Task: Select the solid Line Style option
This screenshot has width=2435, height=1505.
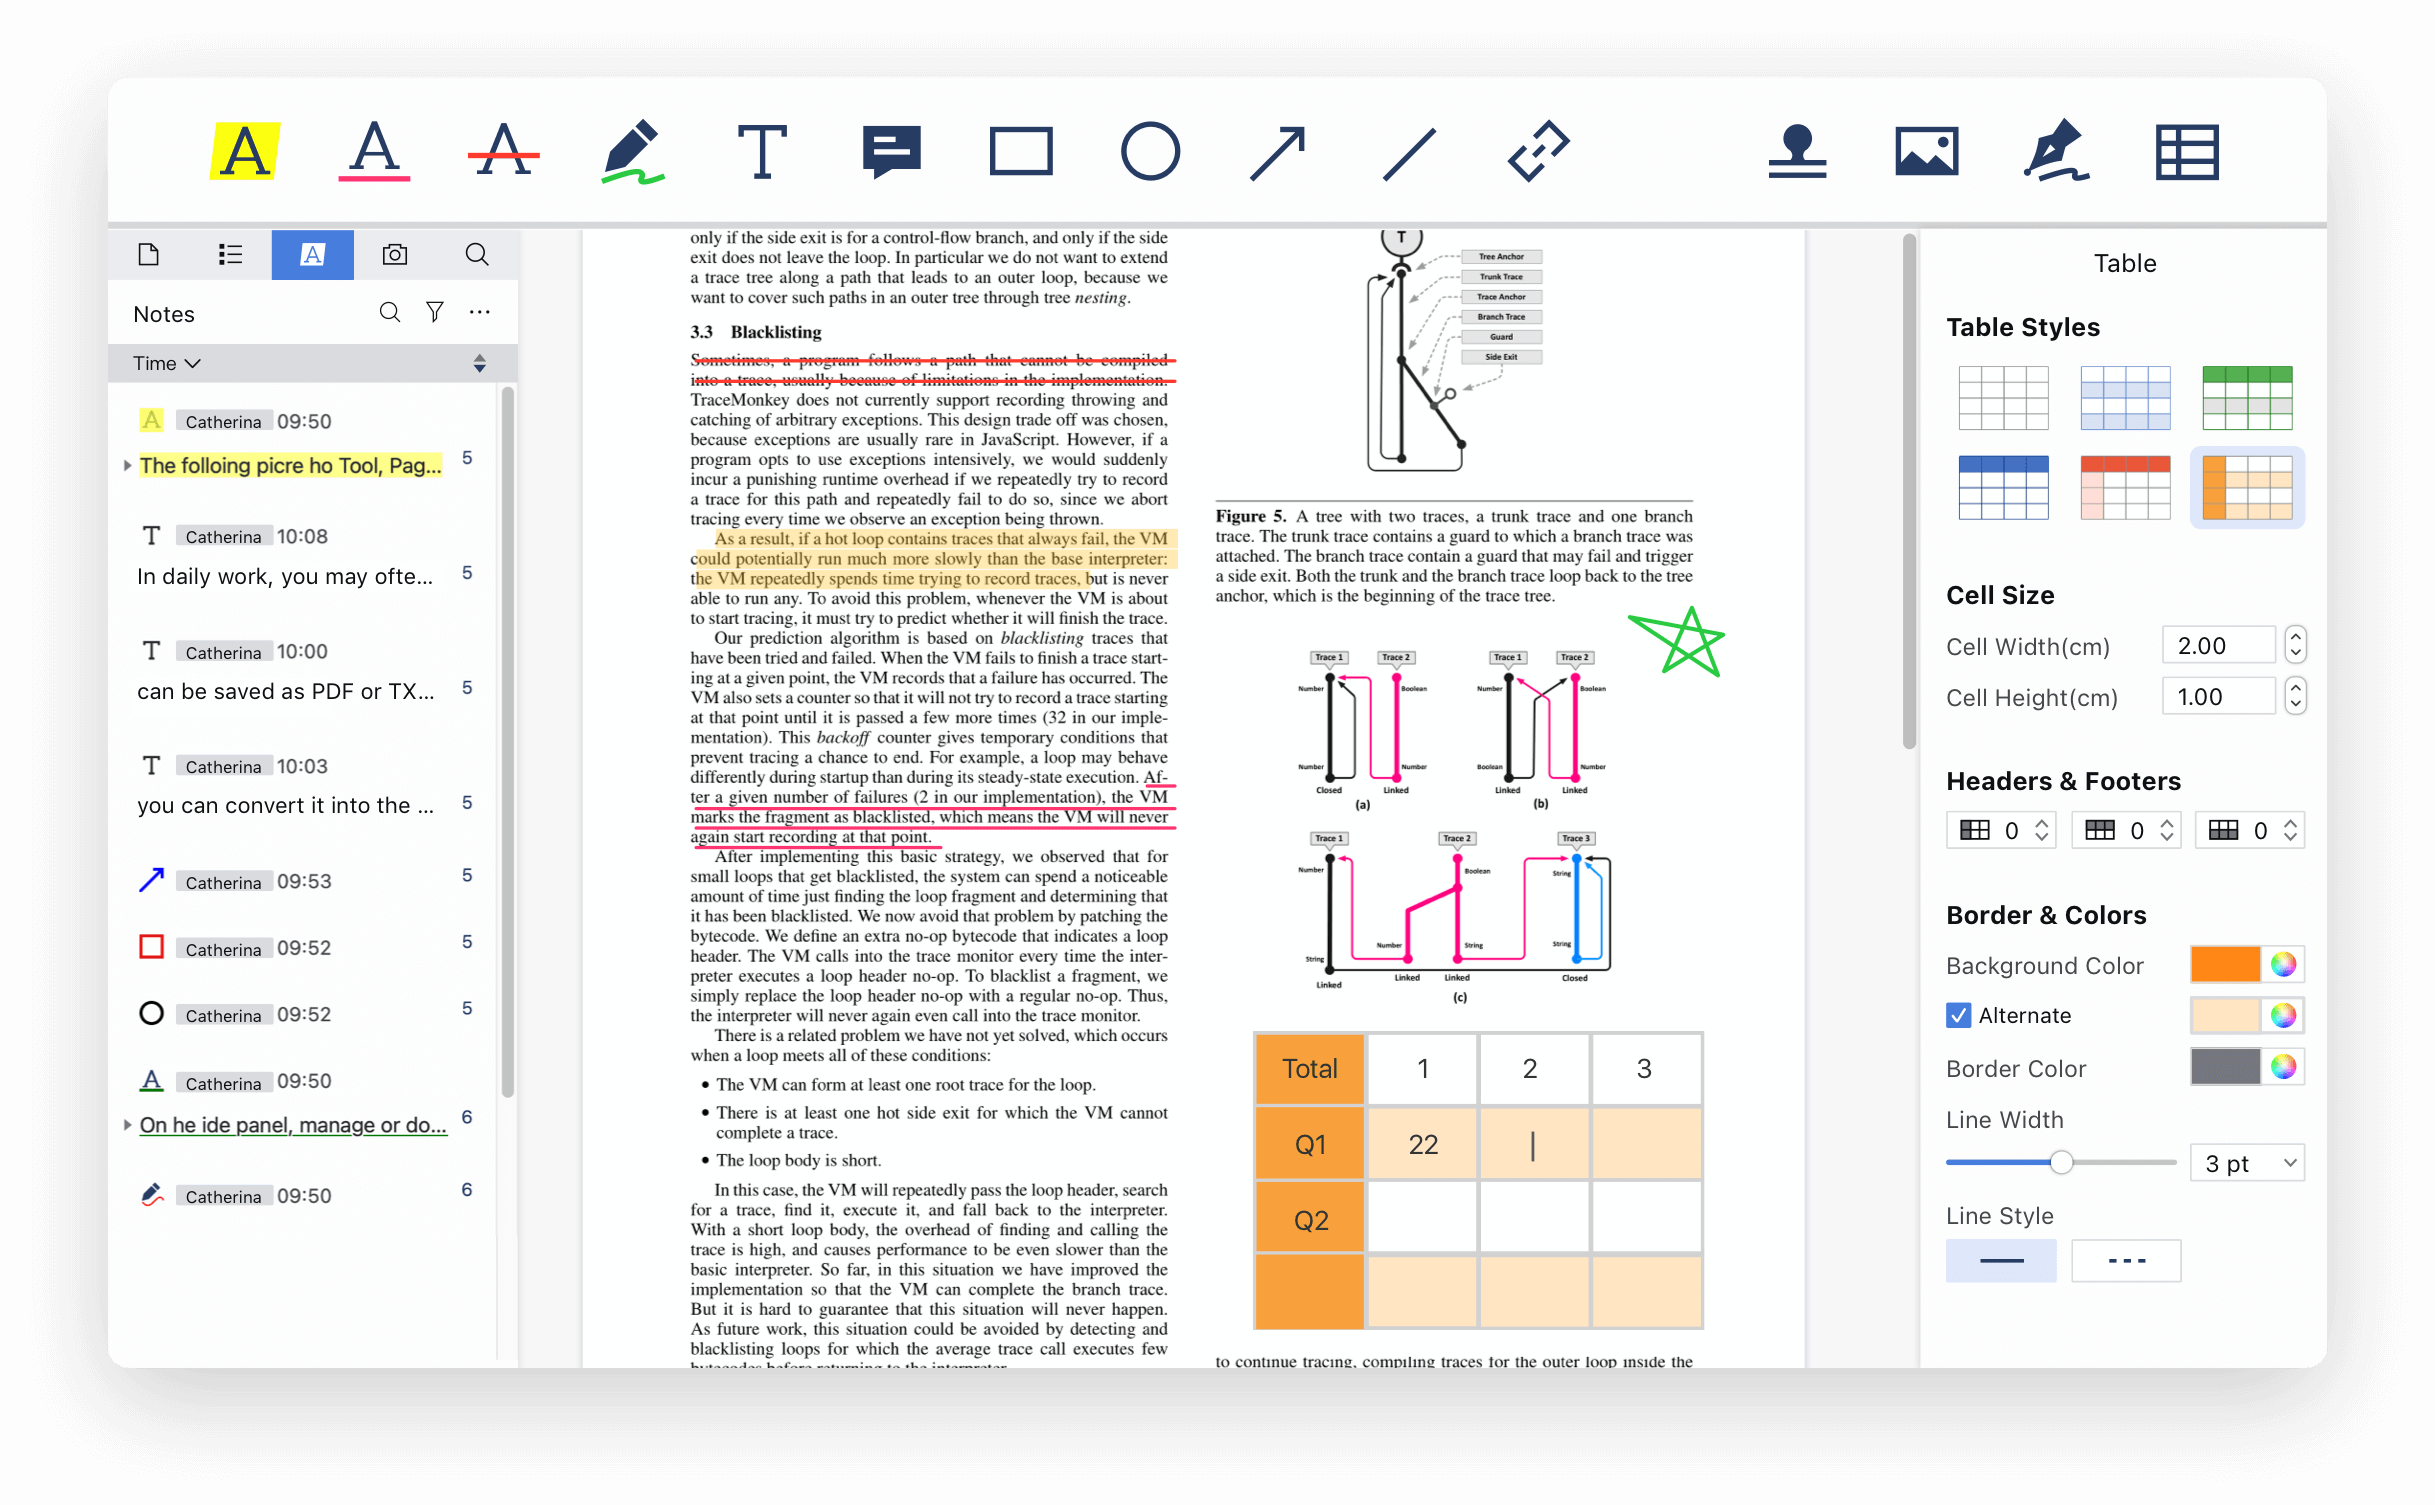Action: click(x=2001, y=1260)
